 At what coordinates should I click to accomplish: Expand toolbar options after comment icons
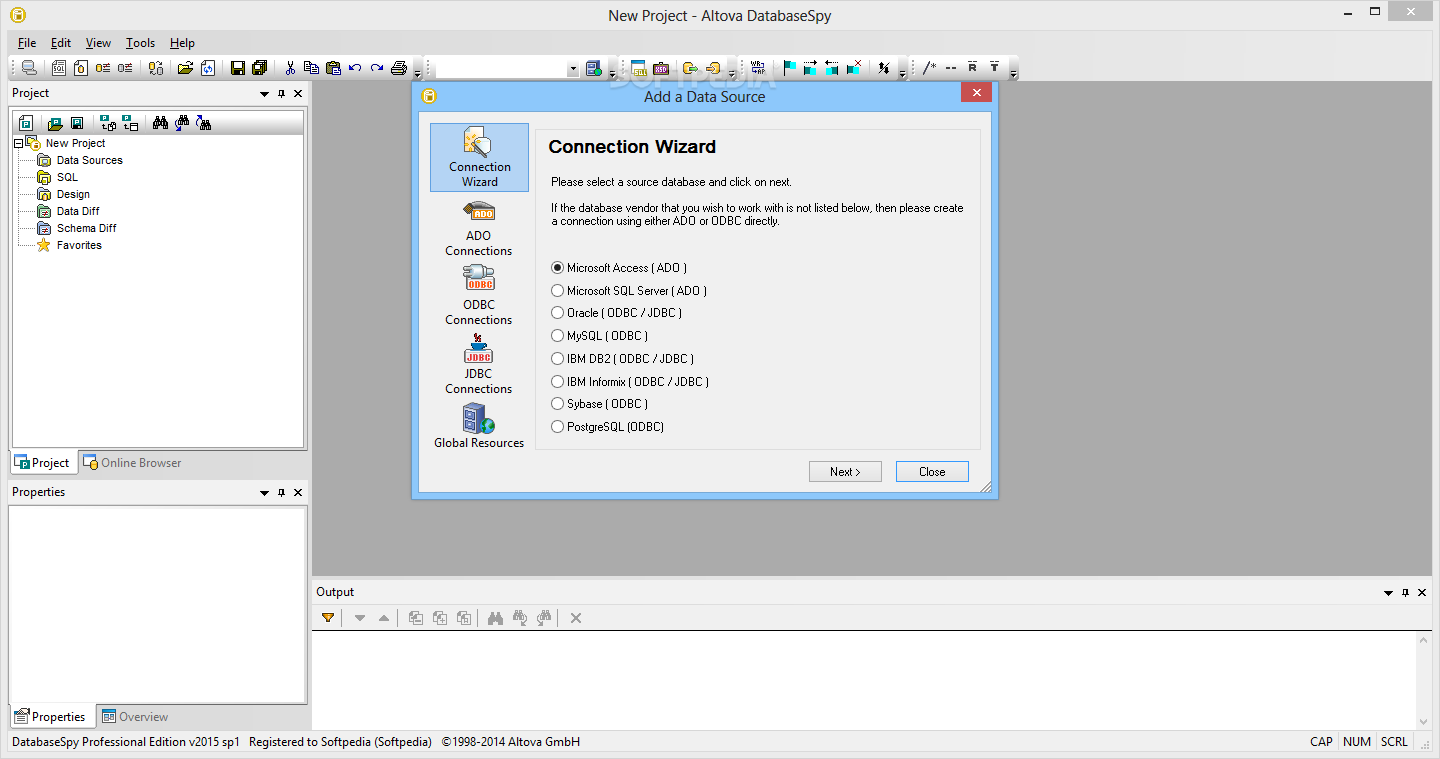1013,73
